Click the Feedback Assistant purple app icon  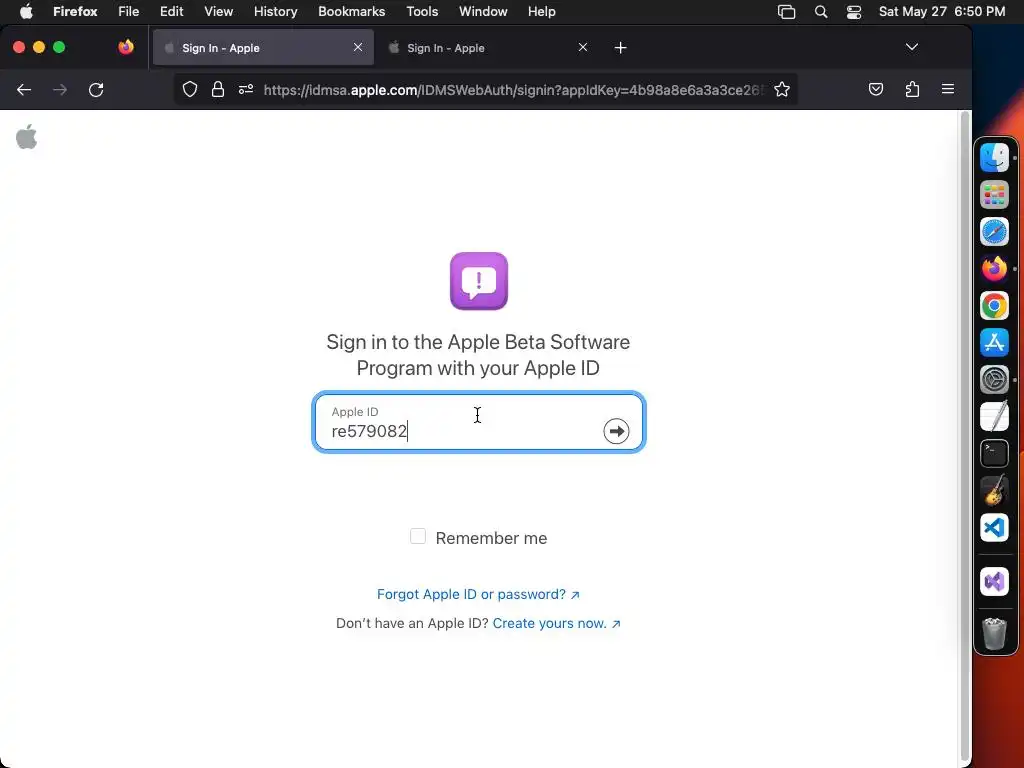[479, 281]
